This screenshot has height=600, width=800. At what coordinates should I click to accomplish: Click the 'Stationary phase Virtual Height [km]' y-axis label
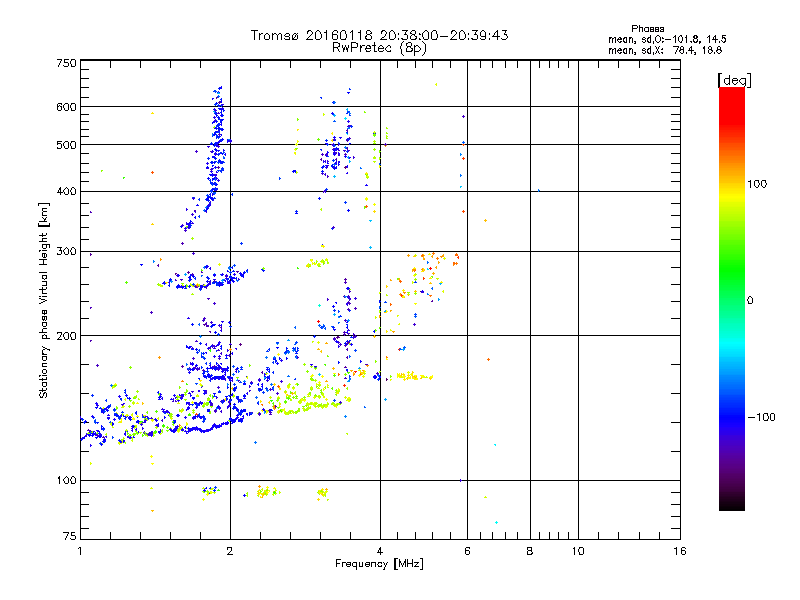(x=44, y=300)
